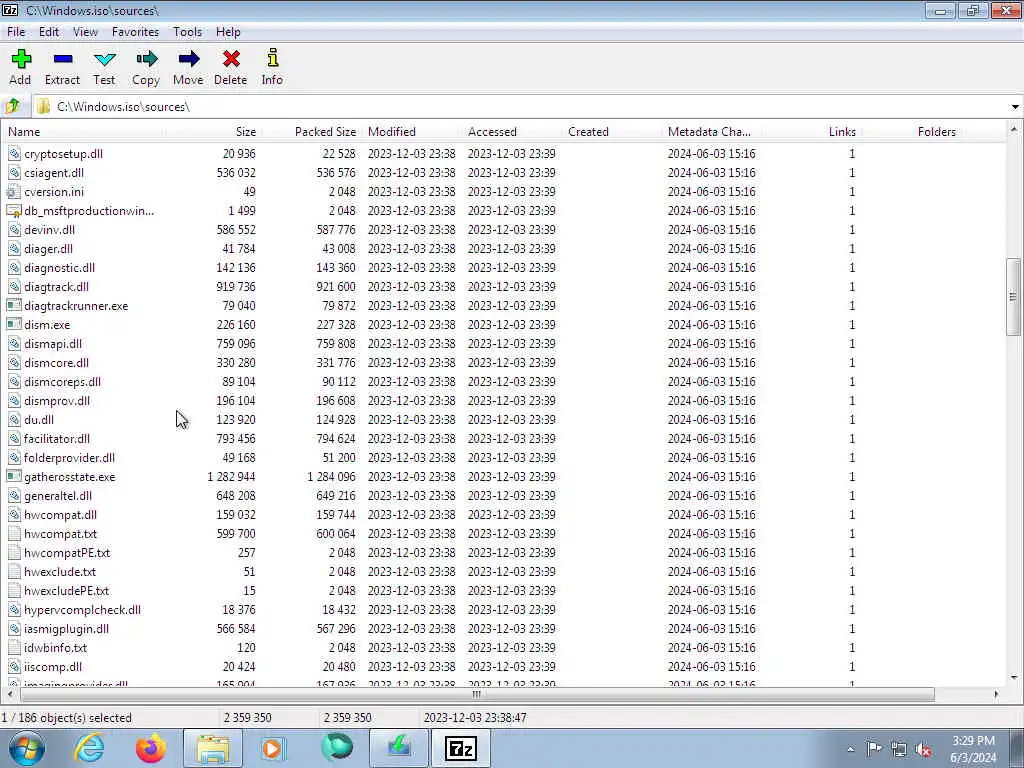Open the Favorites menu

tap(135, 31)
